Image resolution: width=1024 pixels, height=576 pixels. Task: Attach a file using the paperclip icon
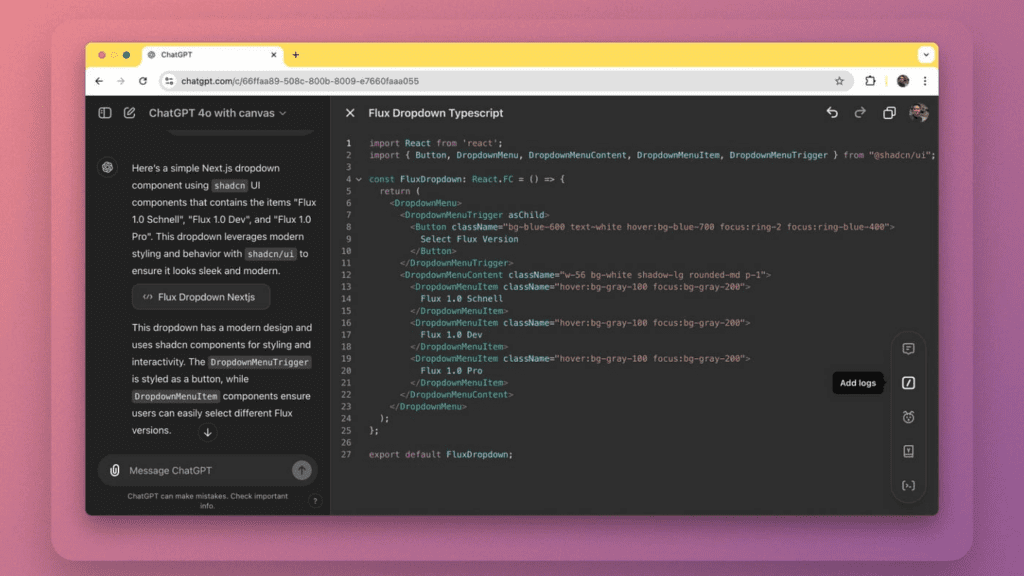pos(115,470)
